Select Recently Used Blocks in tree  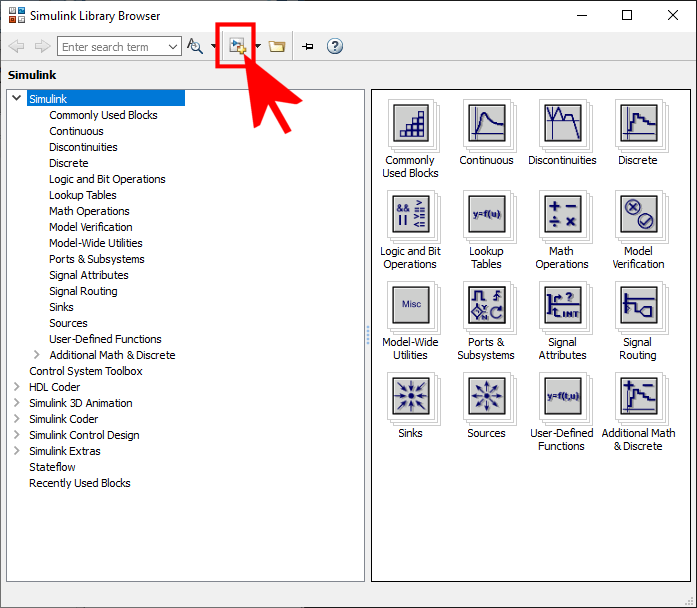80,483
